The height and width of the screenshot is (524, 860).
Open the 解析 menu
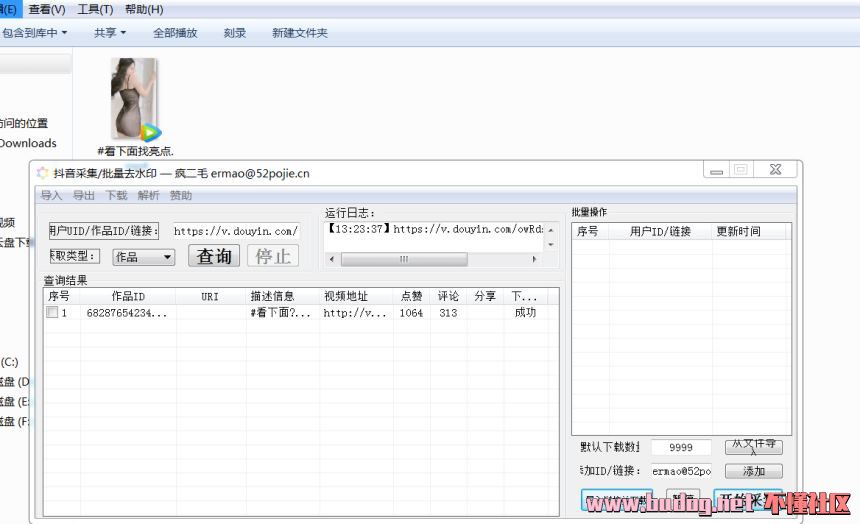[148, 196]
